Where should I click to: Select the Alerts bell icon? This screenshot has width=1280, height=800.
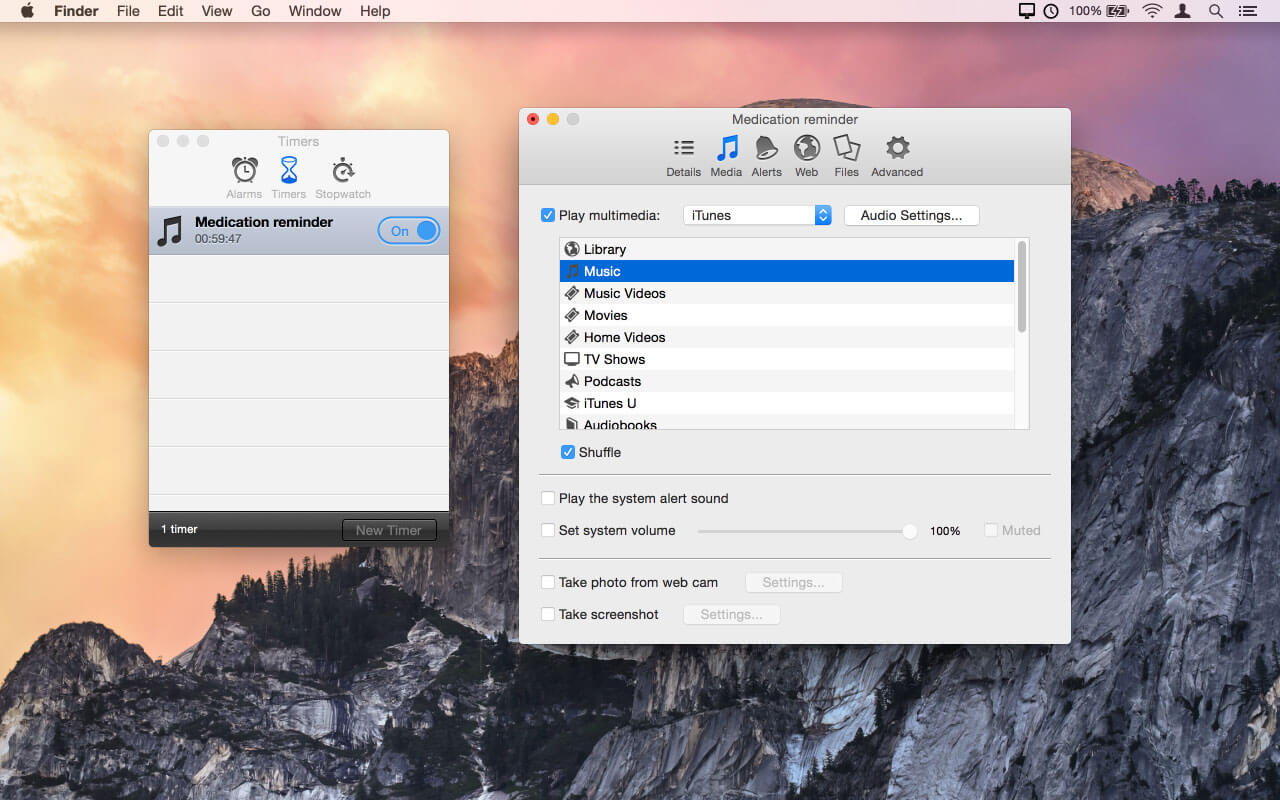point(766,149)
